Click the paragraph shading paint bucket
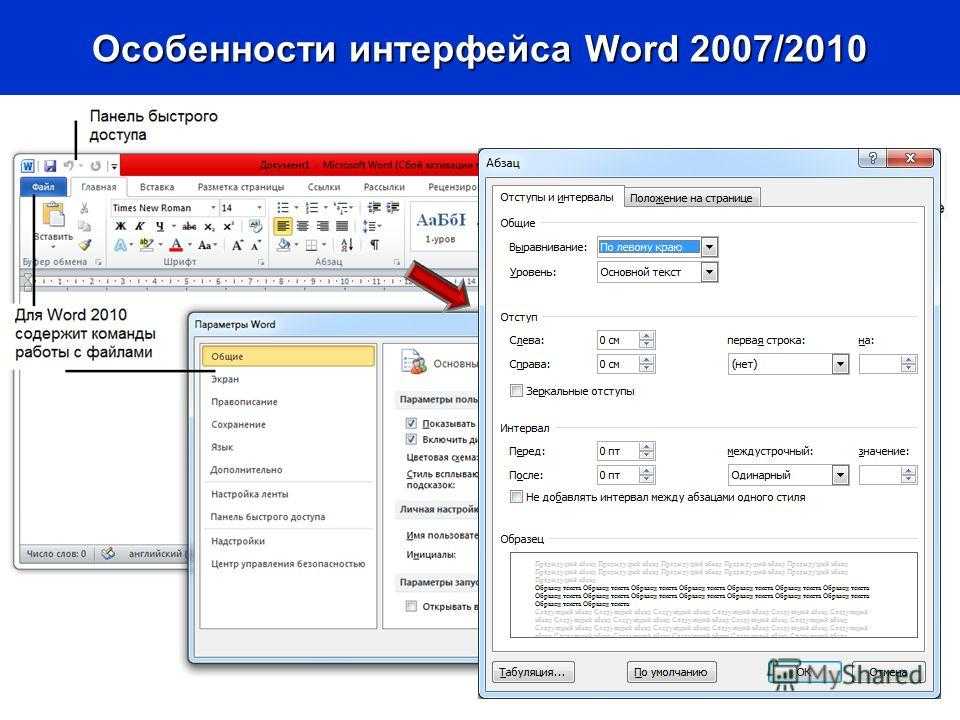Image resolution: width=960 pixels, height=720 pixels. (283, 246)
